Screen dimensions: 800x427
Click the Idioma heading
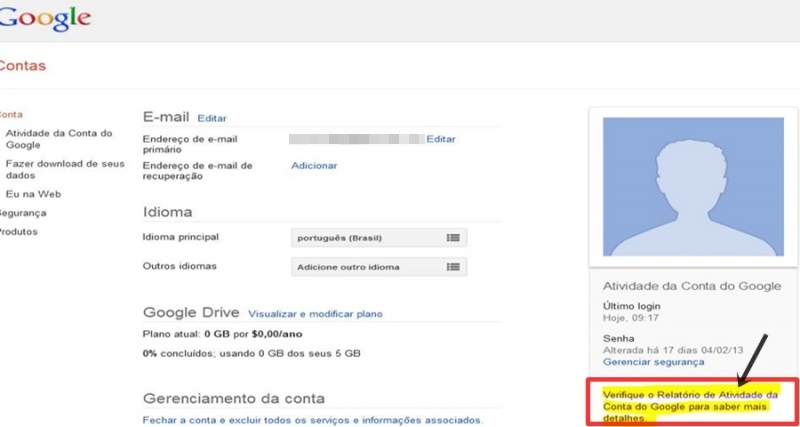click(x=167, y=212)
